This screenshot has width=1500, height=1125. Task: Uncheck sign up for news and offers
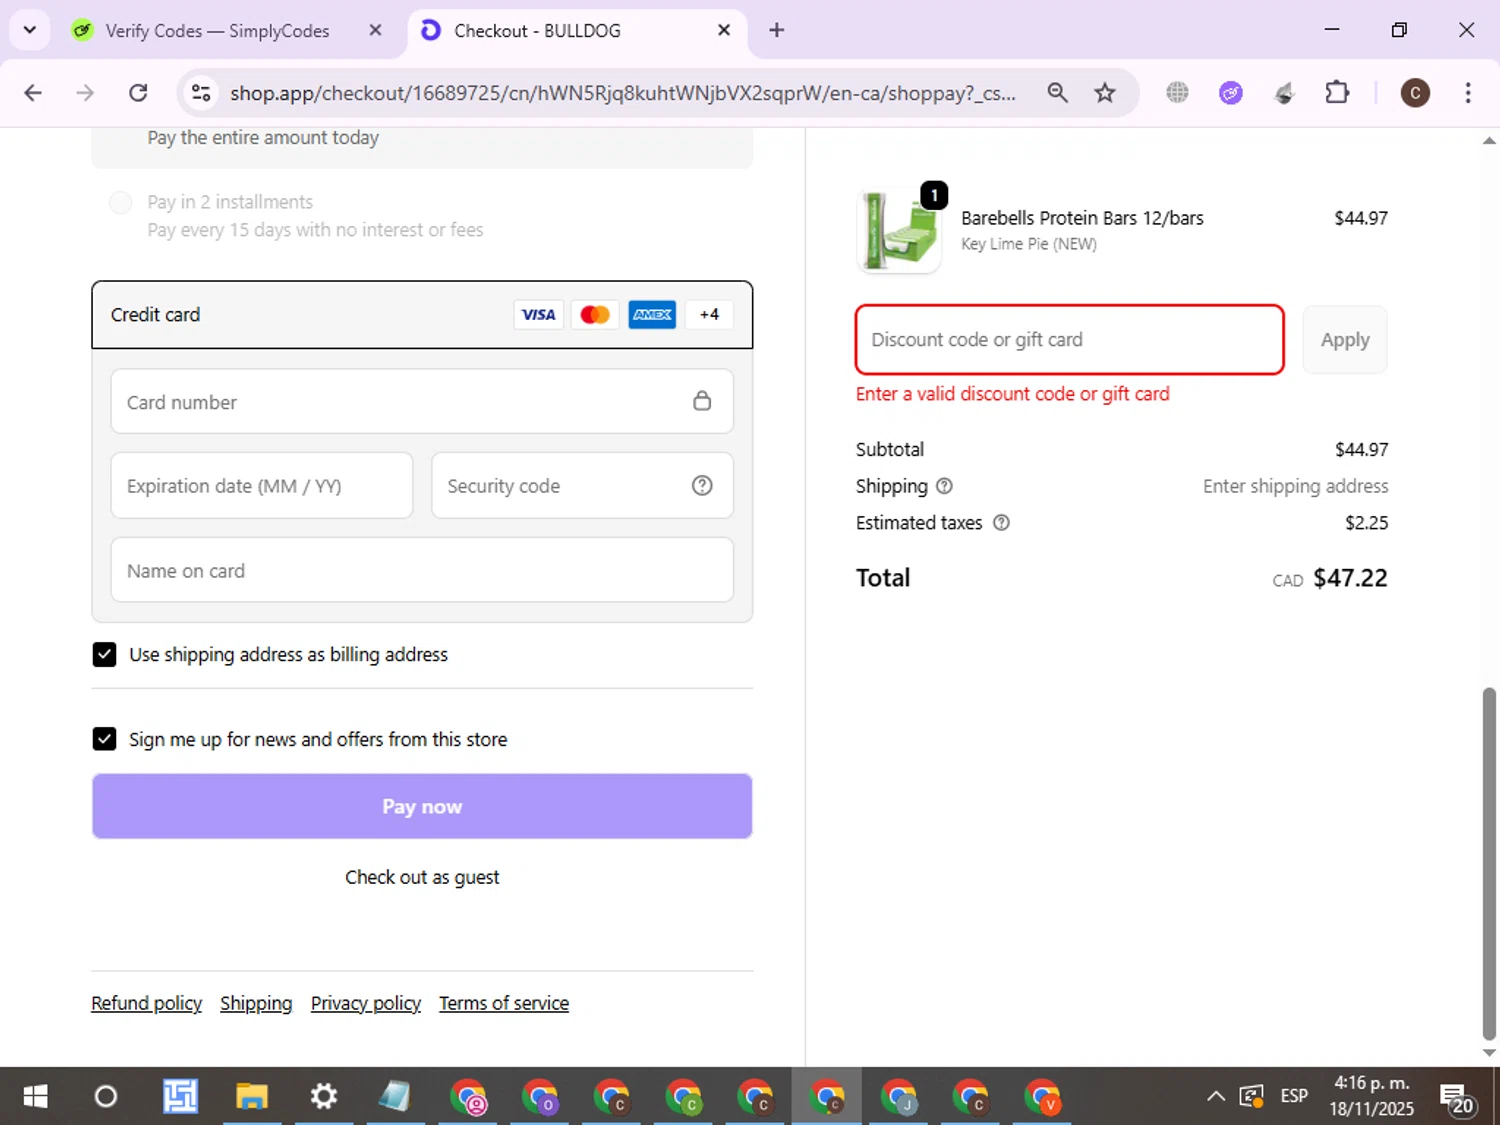(104, 739)
